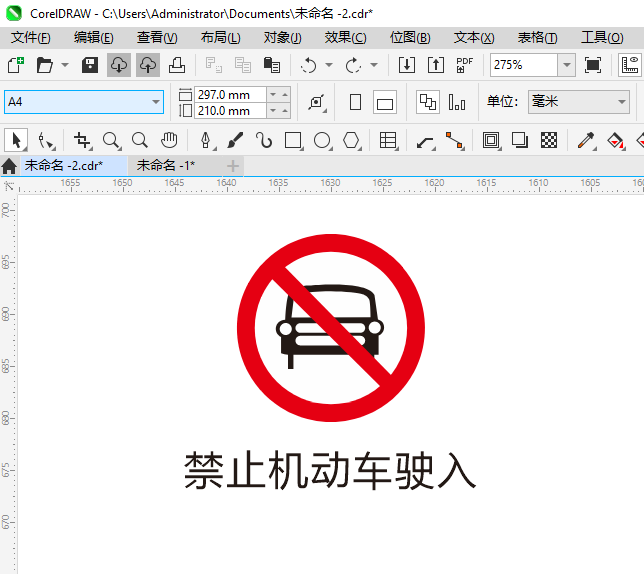The image size is (644, 574).
Task: Click the 禁止机动车驶入 text on canvas
Action: pyautogui.click(x=330, y=470)
